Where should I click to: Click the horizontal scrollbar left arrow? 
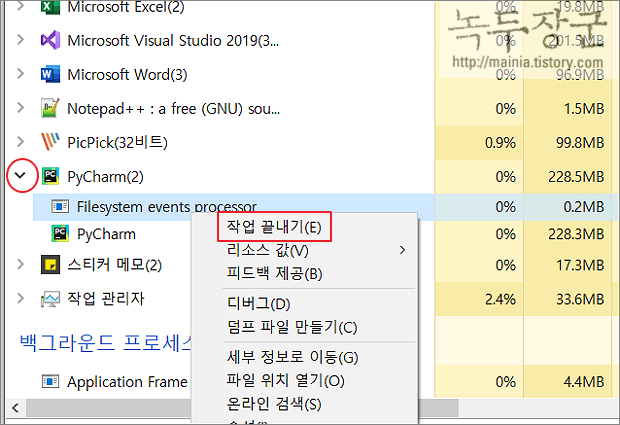15,408
